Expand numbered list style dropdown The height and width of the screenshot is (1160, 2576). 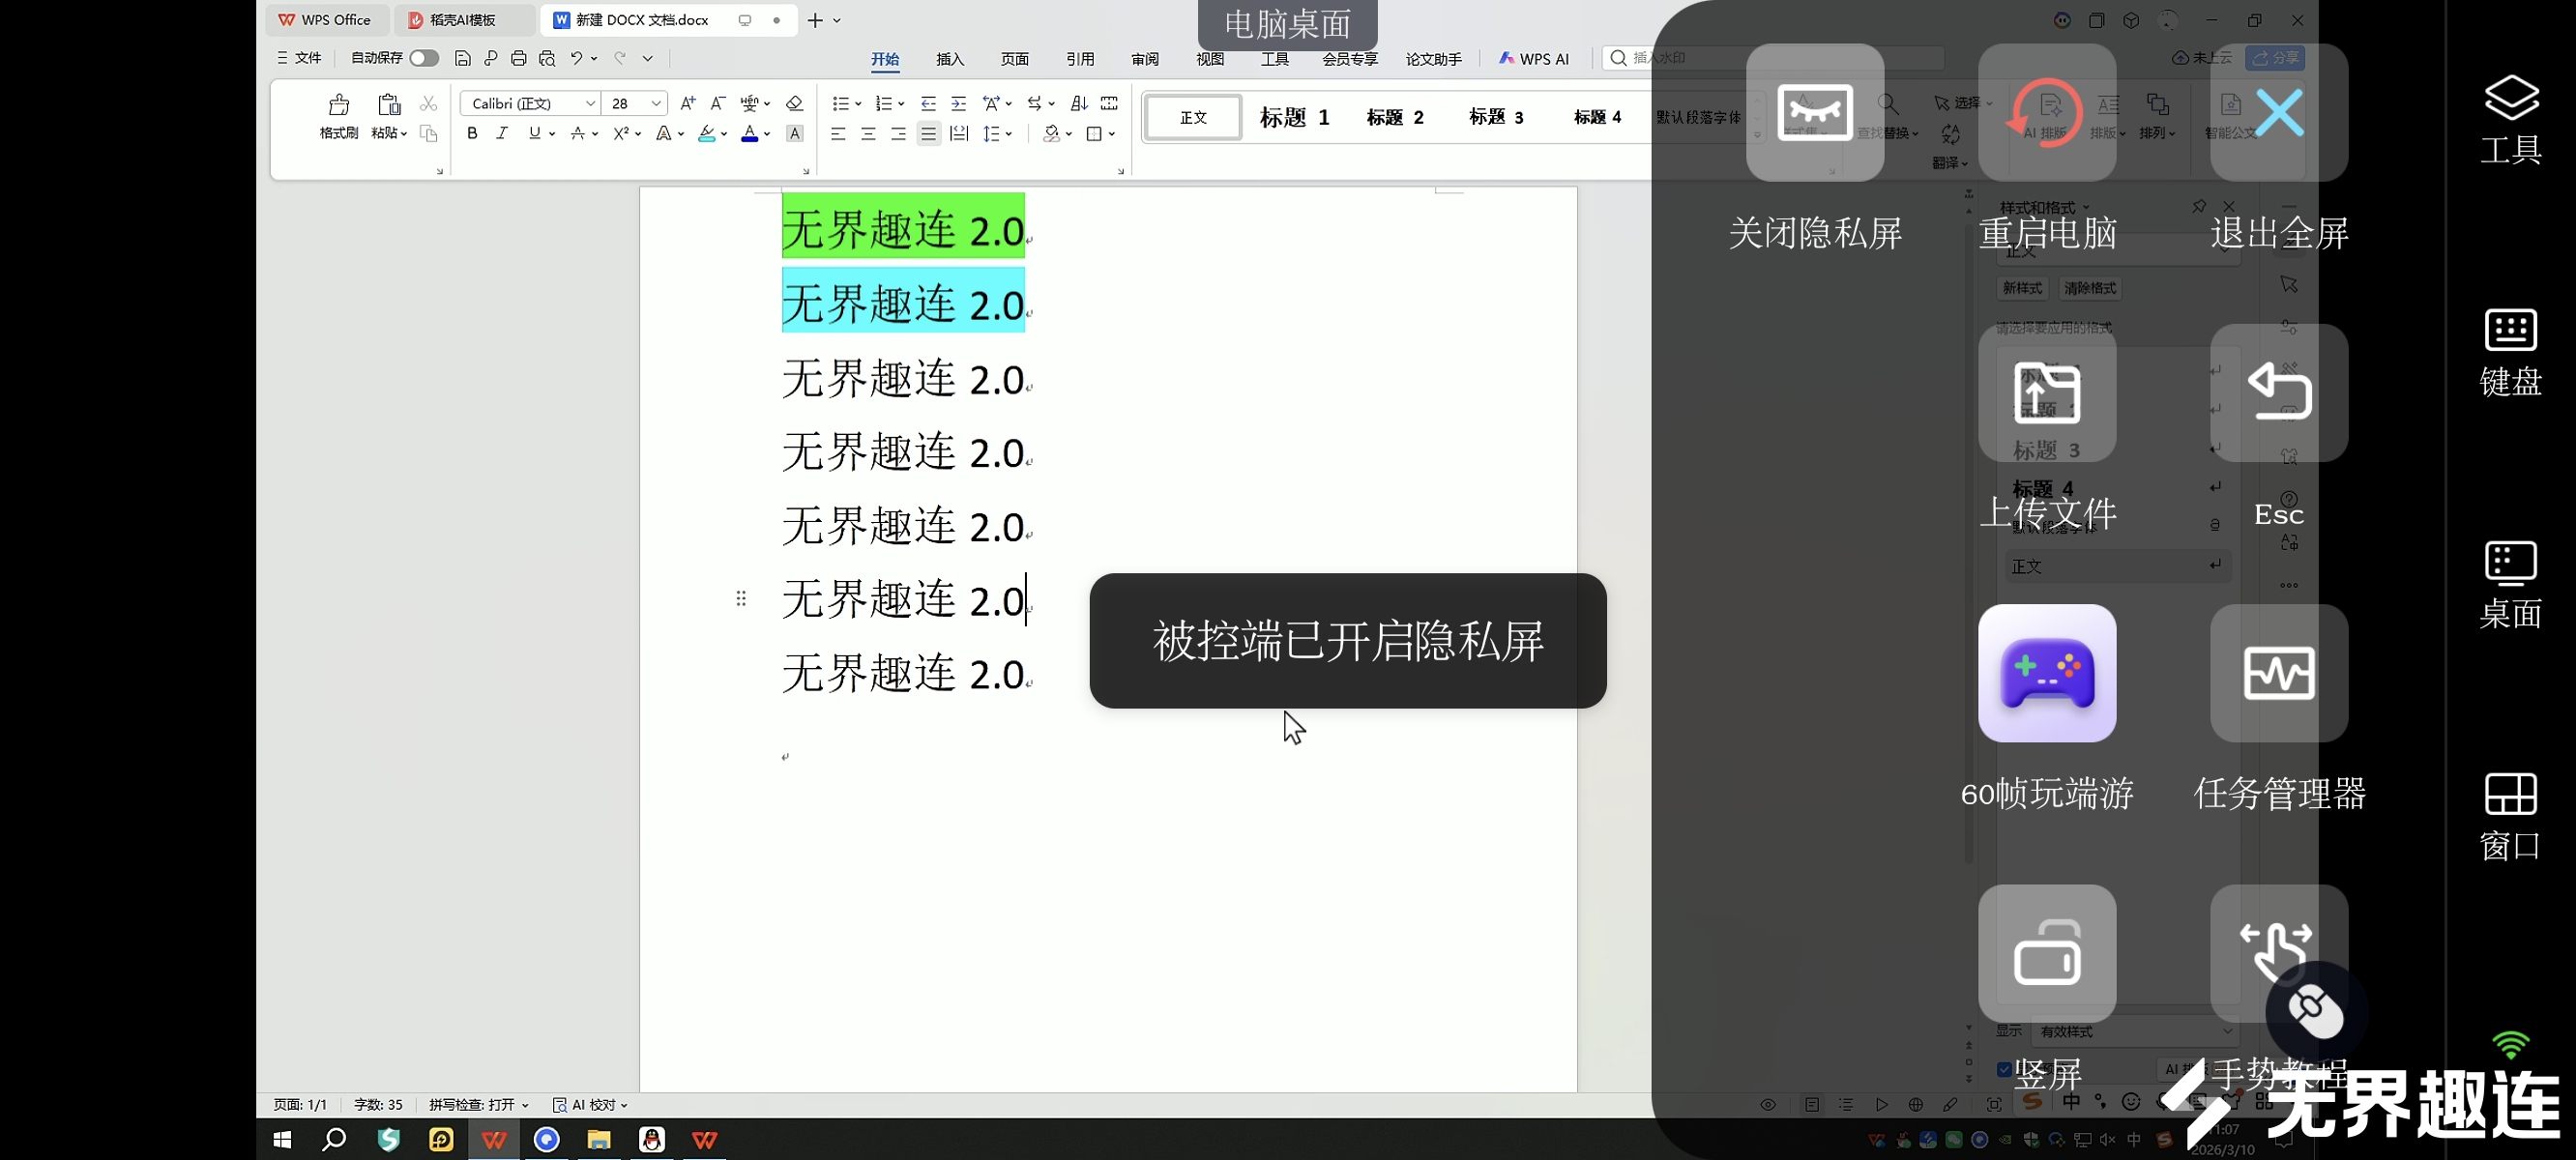(901, 103)
